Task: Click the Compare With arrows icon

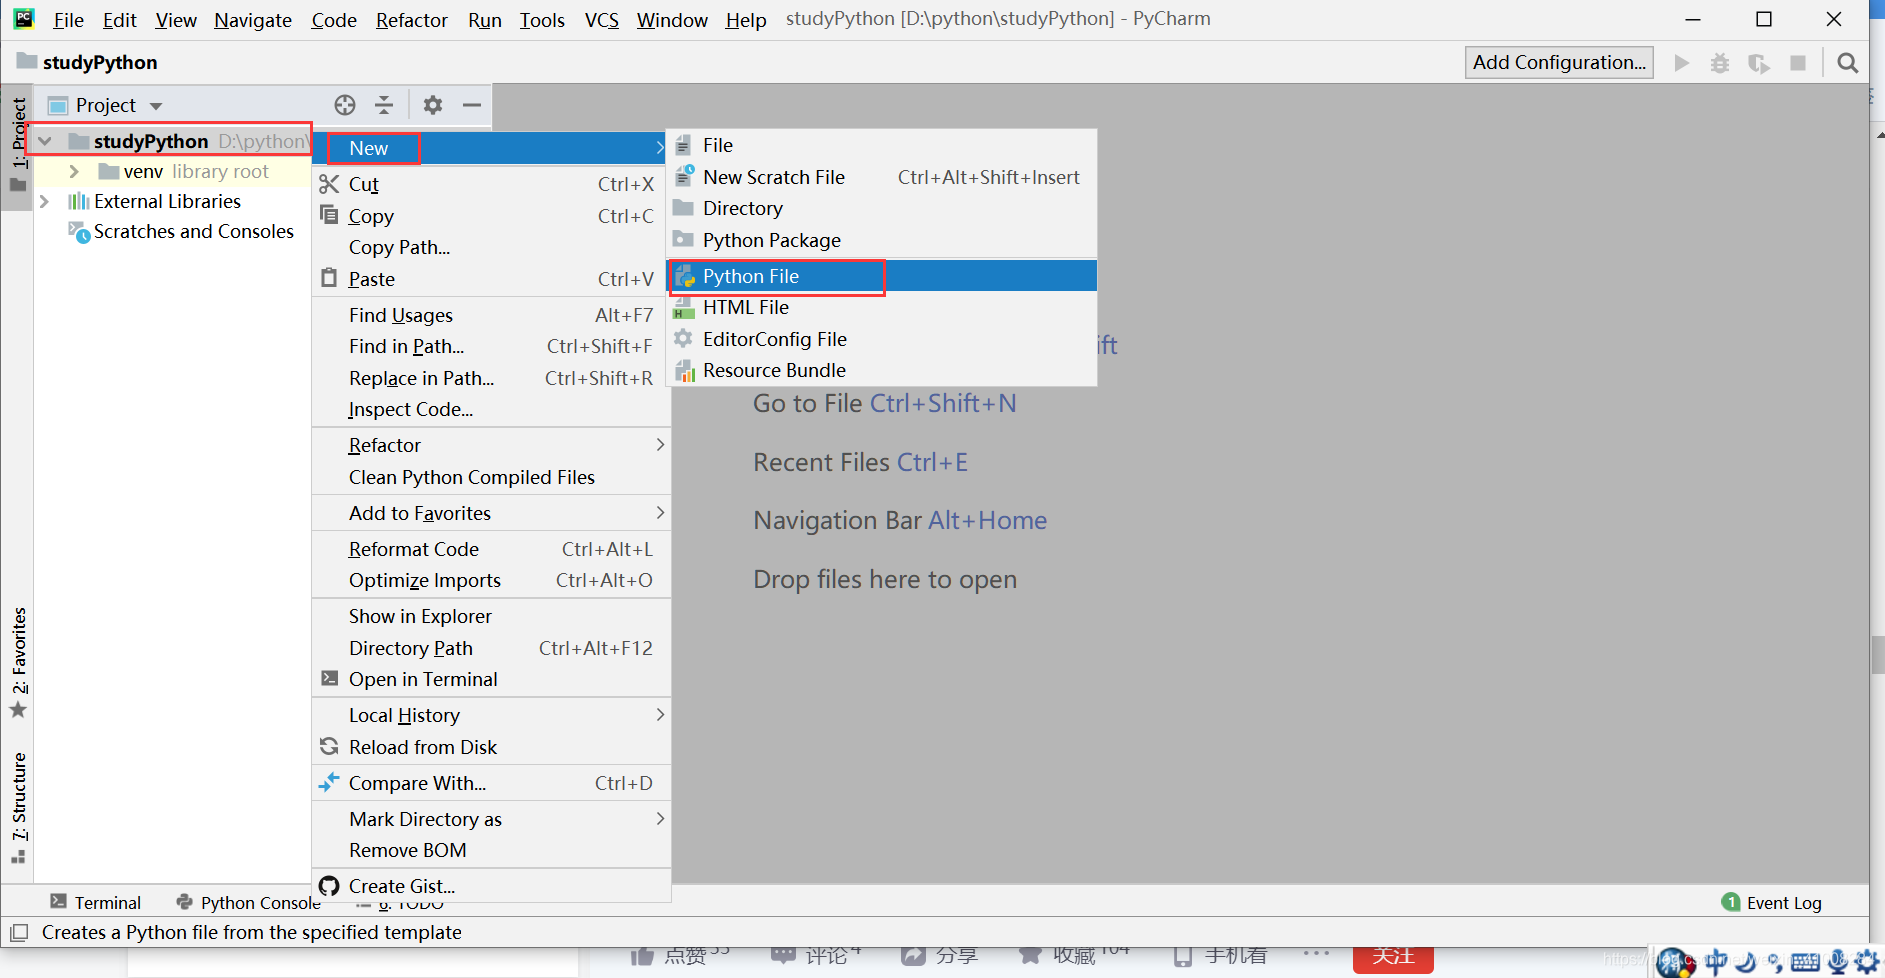Action: pos(329,782)
